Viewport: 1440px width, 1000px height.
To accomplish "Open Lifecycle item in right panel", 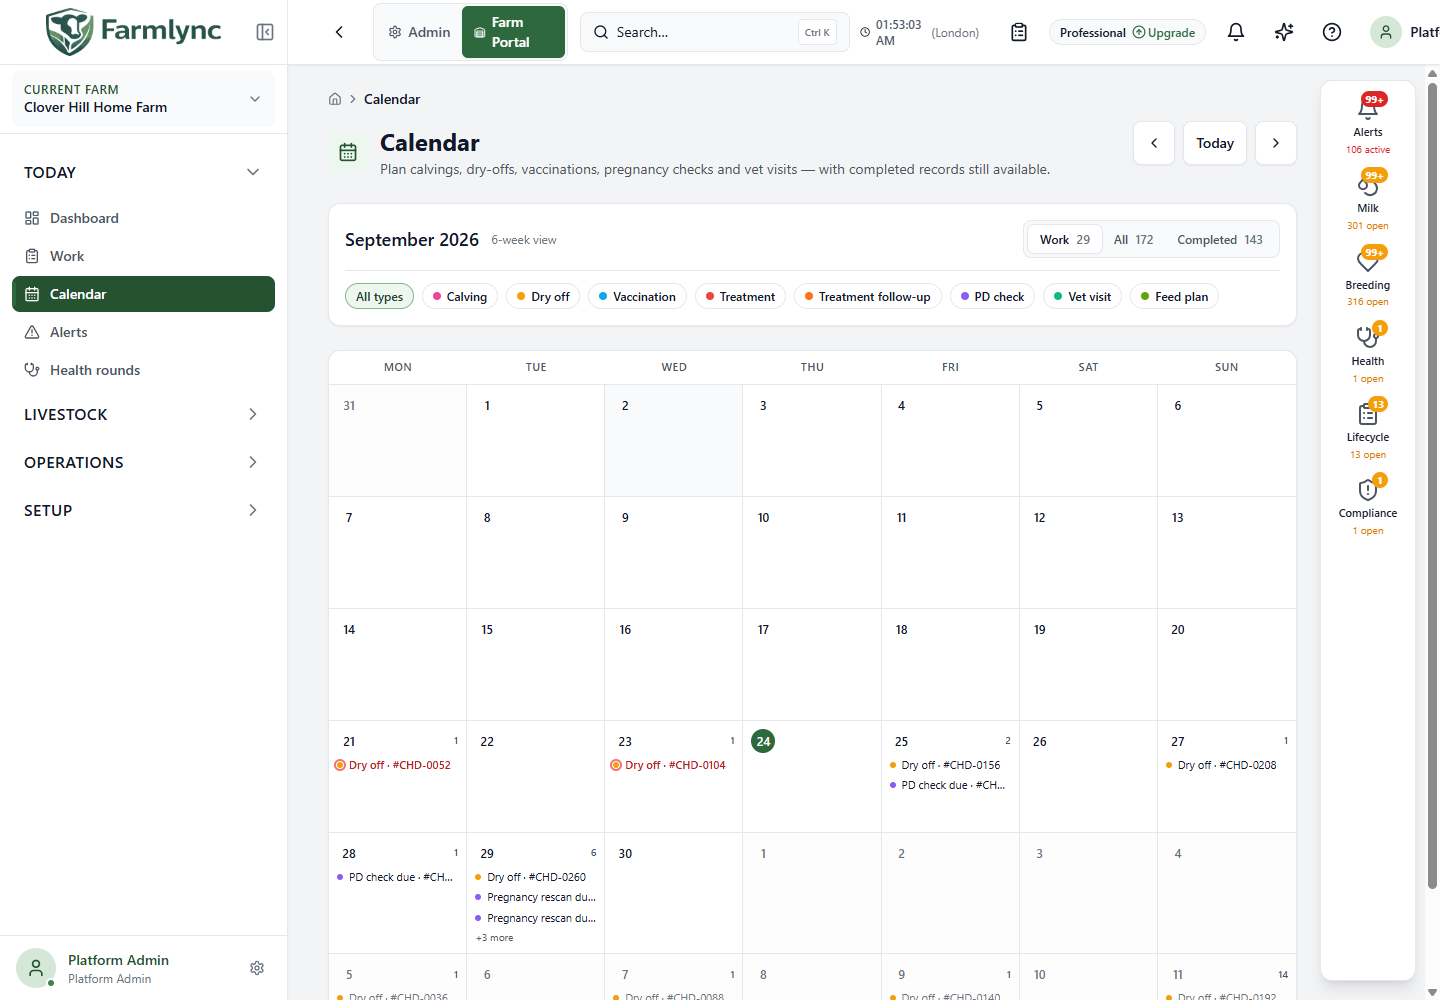I will coord(1368,428).
